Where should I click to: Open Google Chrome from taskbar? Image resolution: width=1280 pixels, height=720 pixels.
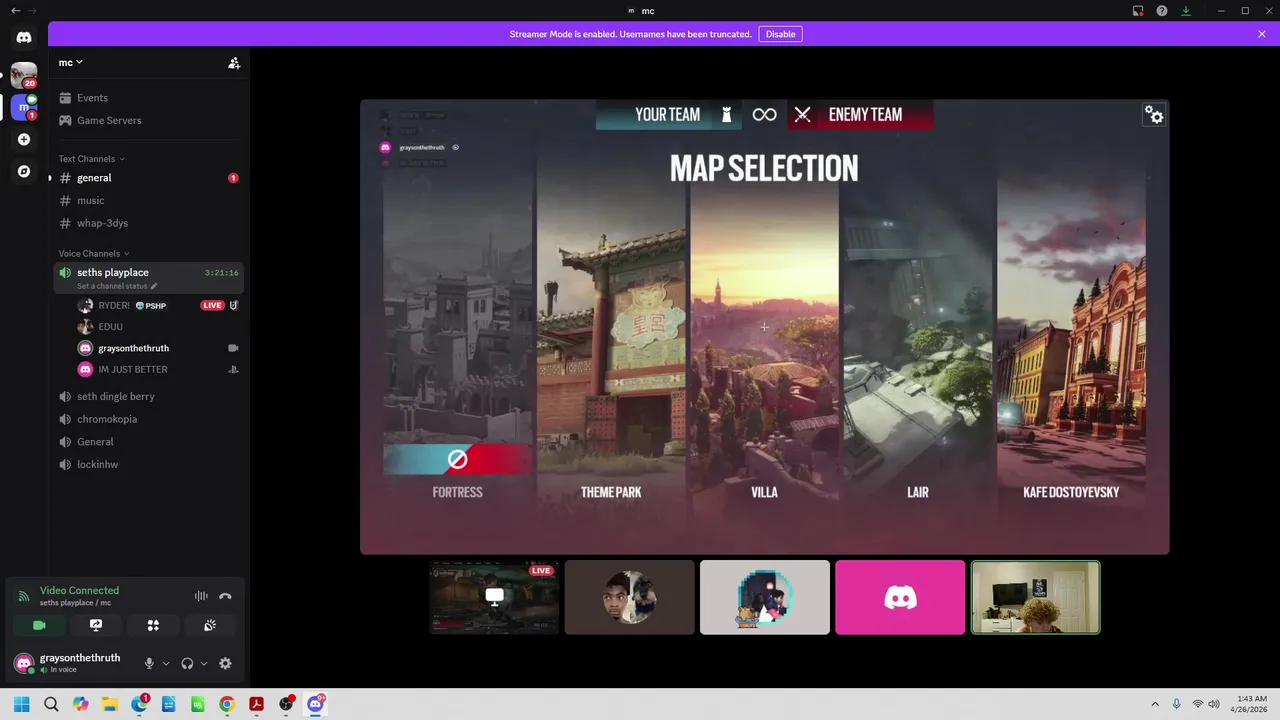(227, 704)
